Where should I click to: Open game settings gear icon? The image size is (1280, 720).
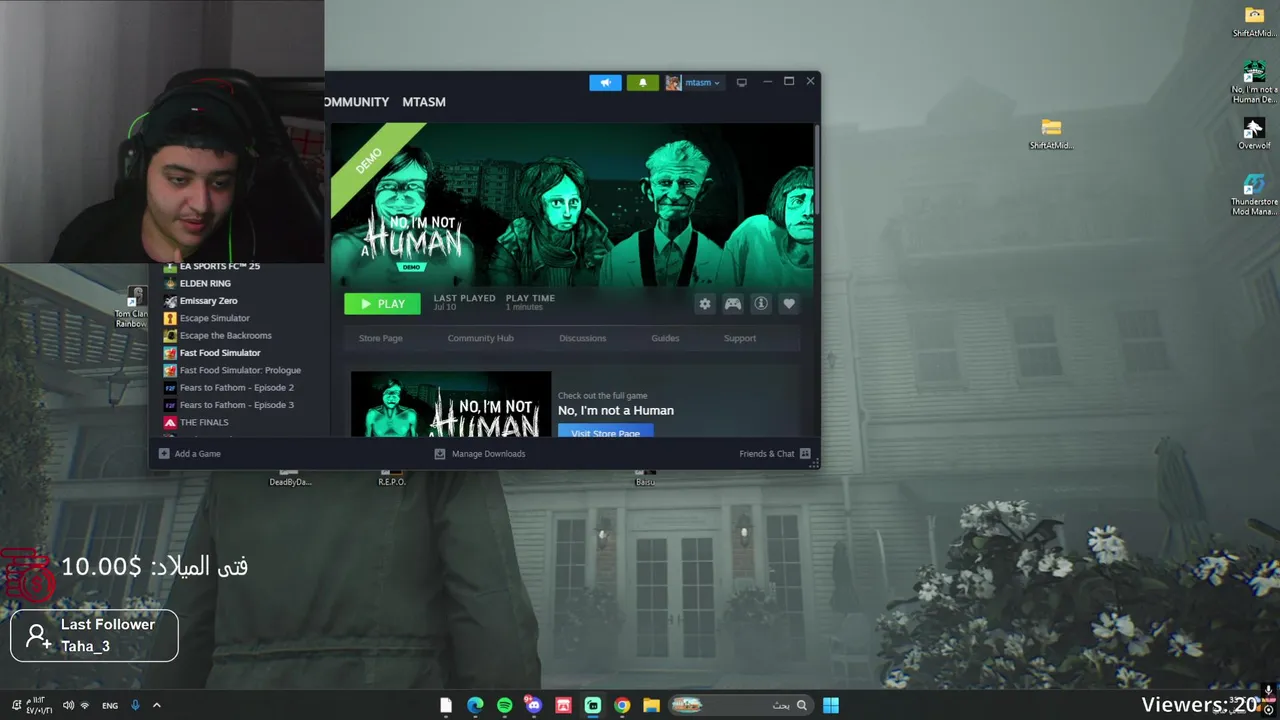[x=705, y=304]
